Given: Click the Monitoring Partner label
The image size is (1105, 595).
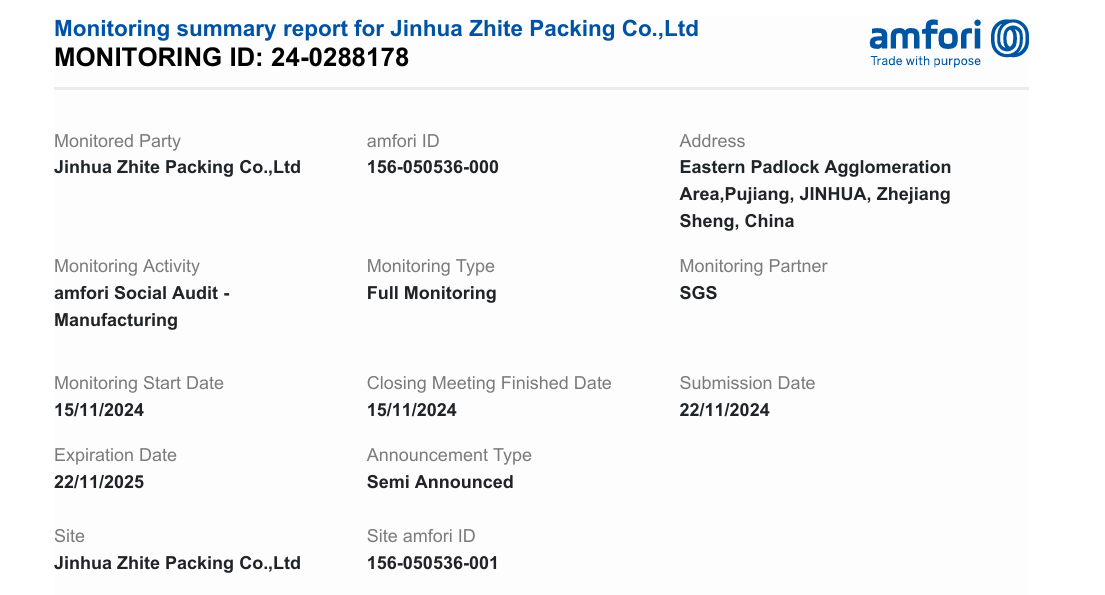Looking at the screenshot, I should click(x=753, y=266).
